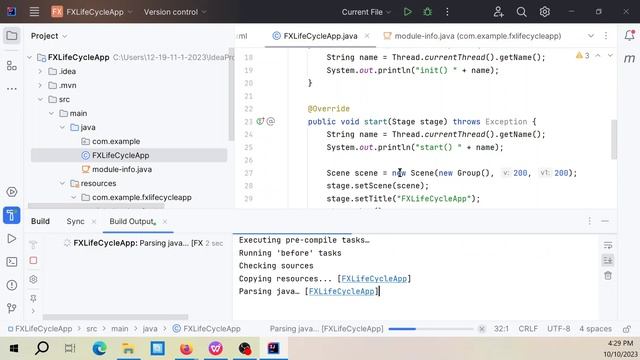The height and width of the screenshot is (360, 640).
Task: Toggle scroll to end of build output
Action: click(x=608, y=260)
